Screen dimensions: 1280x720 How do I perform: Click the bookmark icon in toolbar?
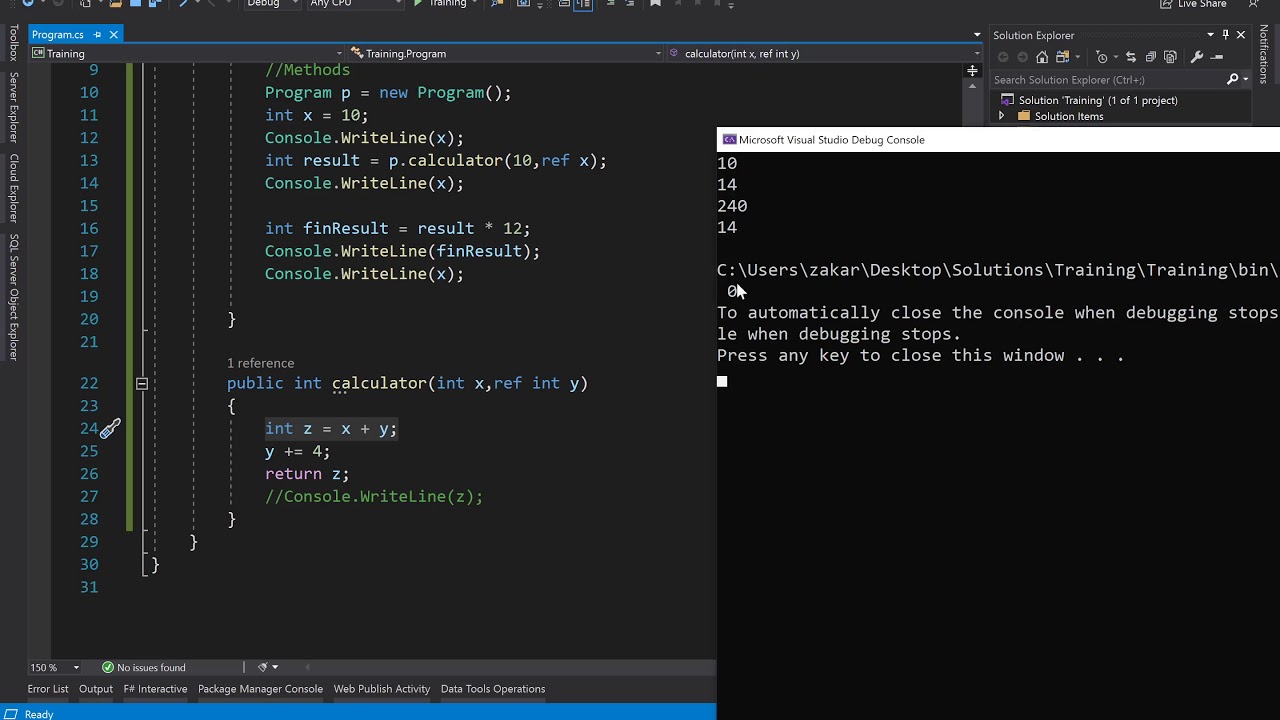656,4
